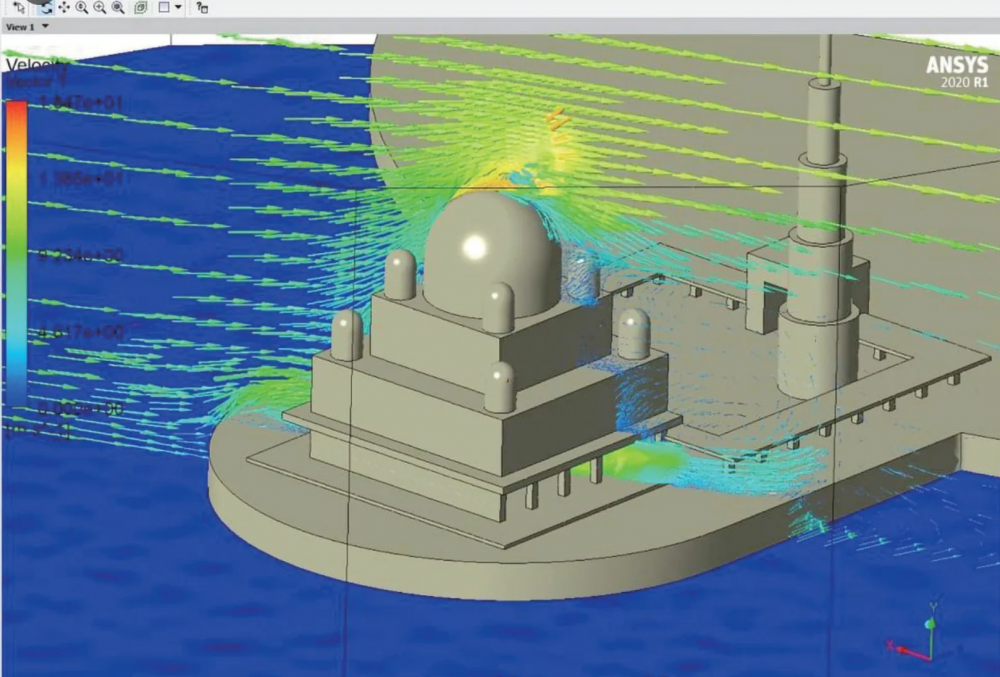Show viewer hotkeys help icon
The width and height of the screenshot is (1000, 677).
click(x=202, y=7)
